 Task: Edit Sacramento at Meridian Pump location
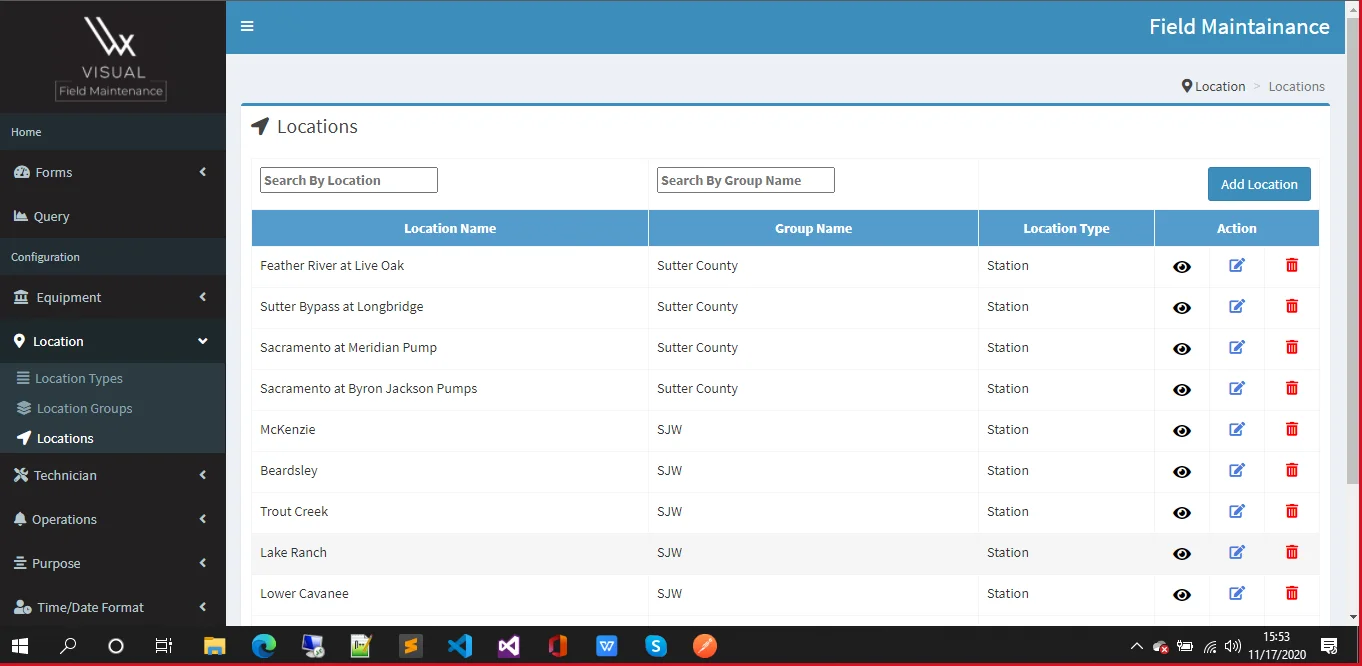coord(1237,347)
